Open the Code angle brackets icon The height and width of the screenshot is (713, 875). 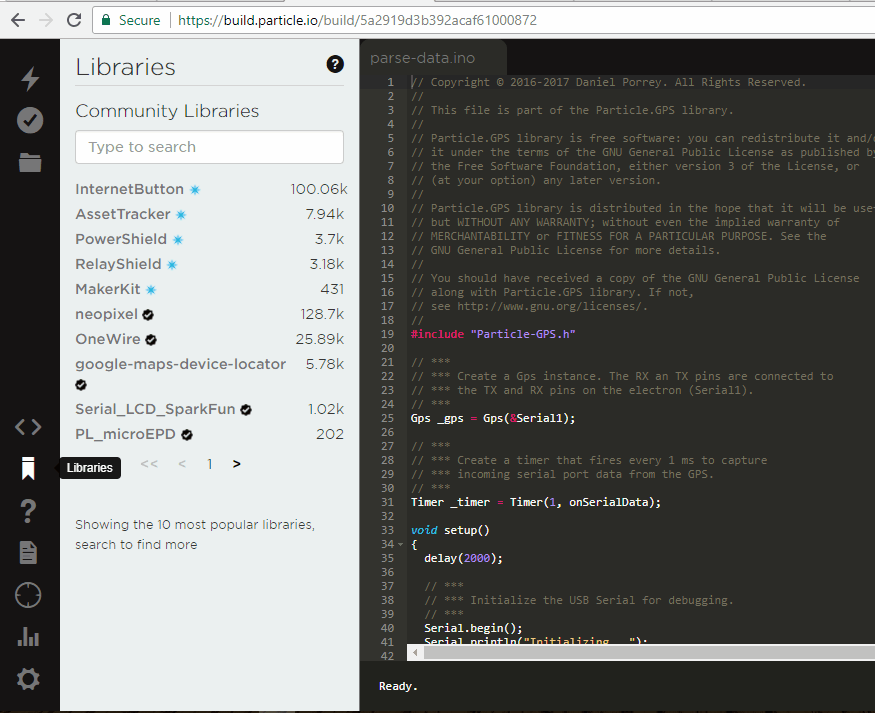pyautogui.click(x=28, y=427)
